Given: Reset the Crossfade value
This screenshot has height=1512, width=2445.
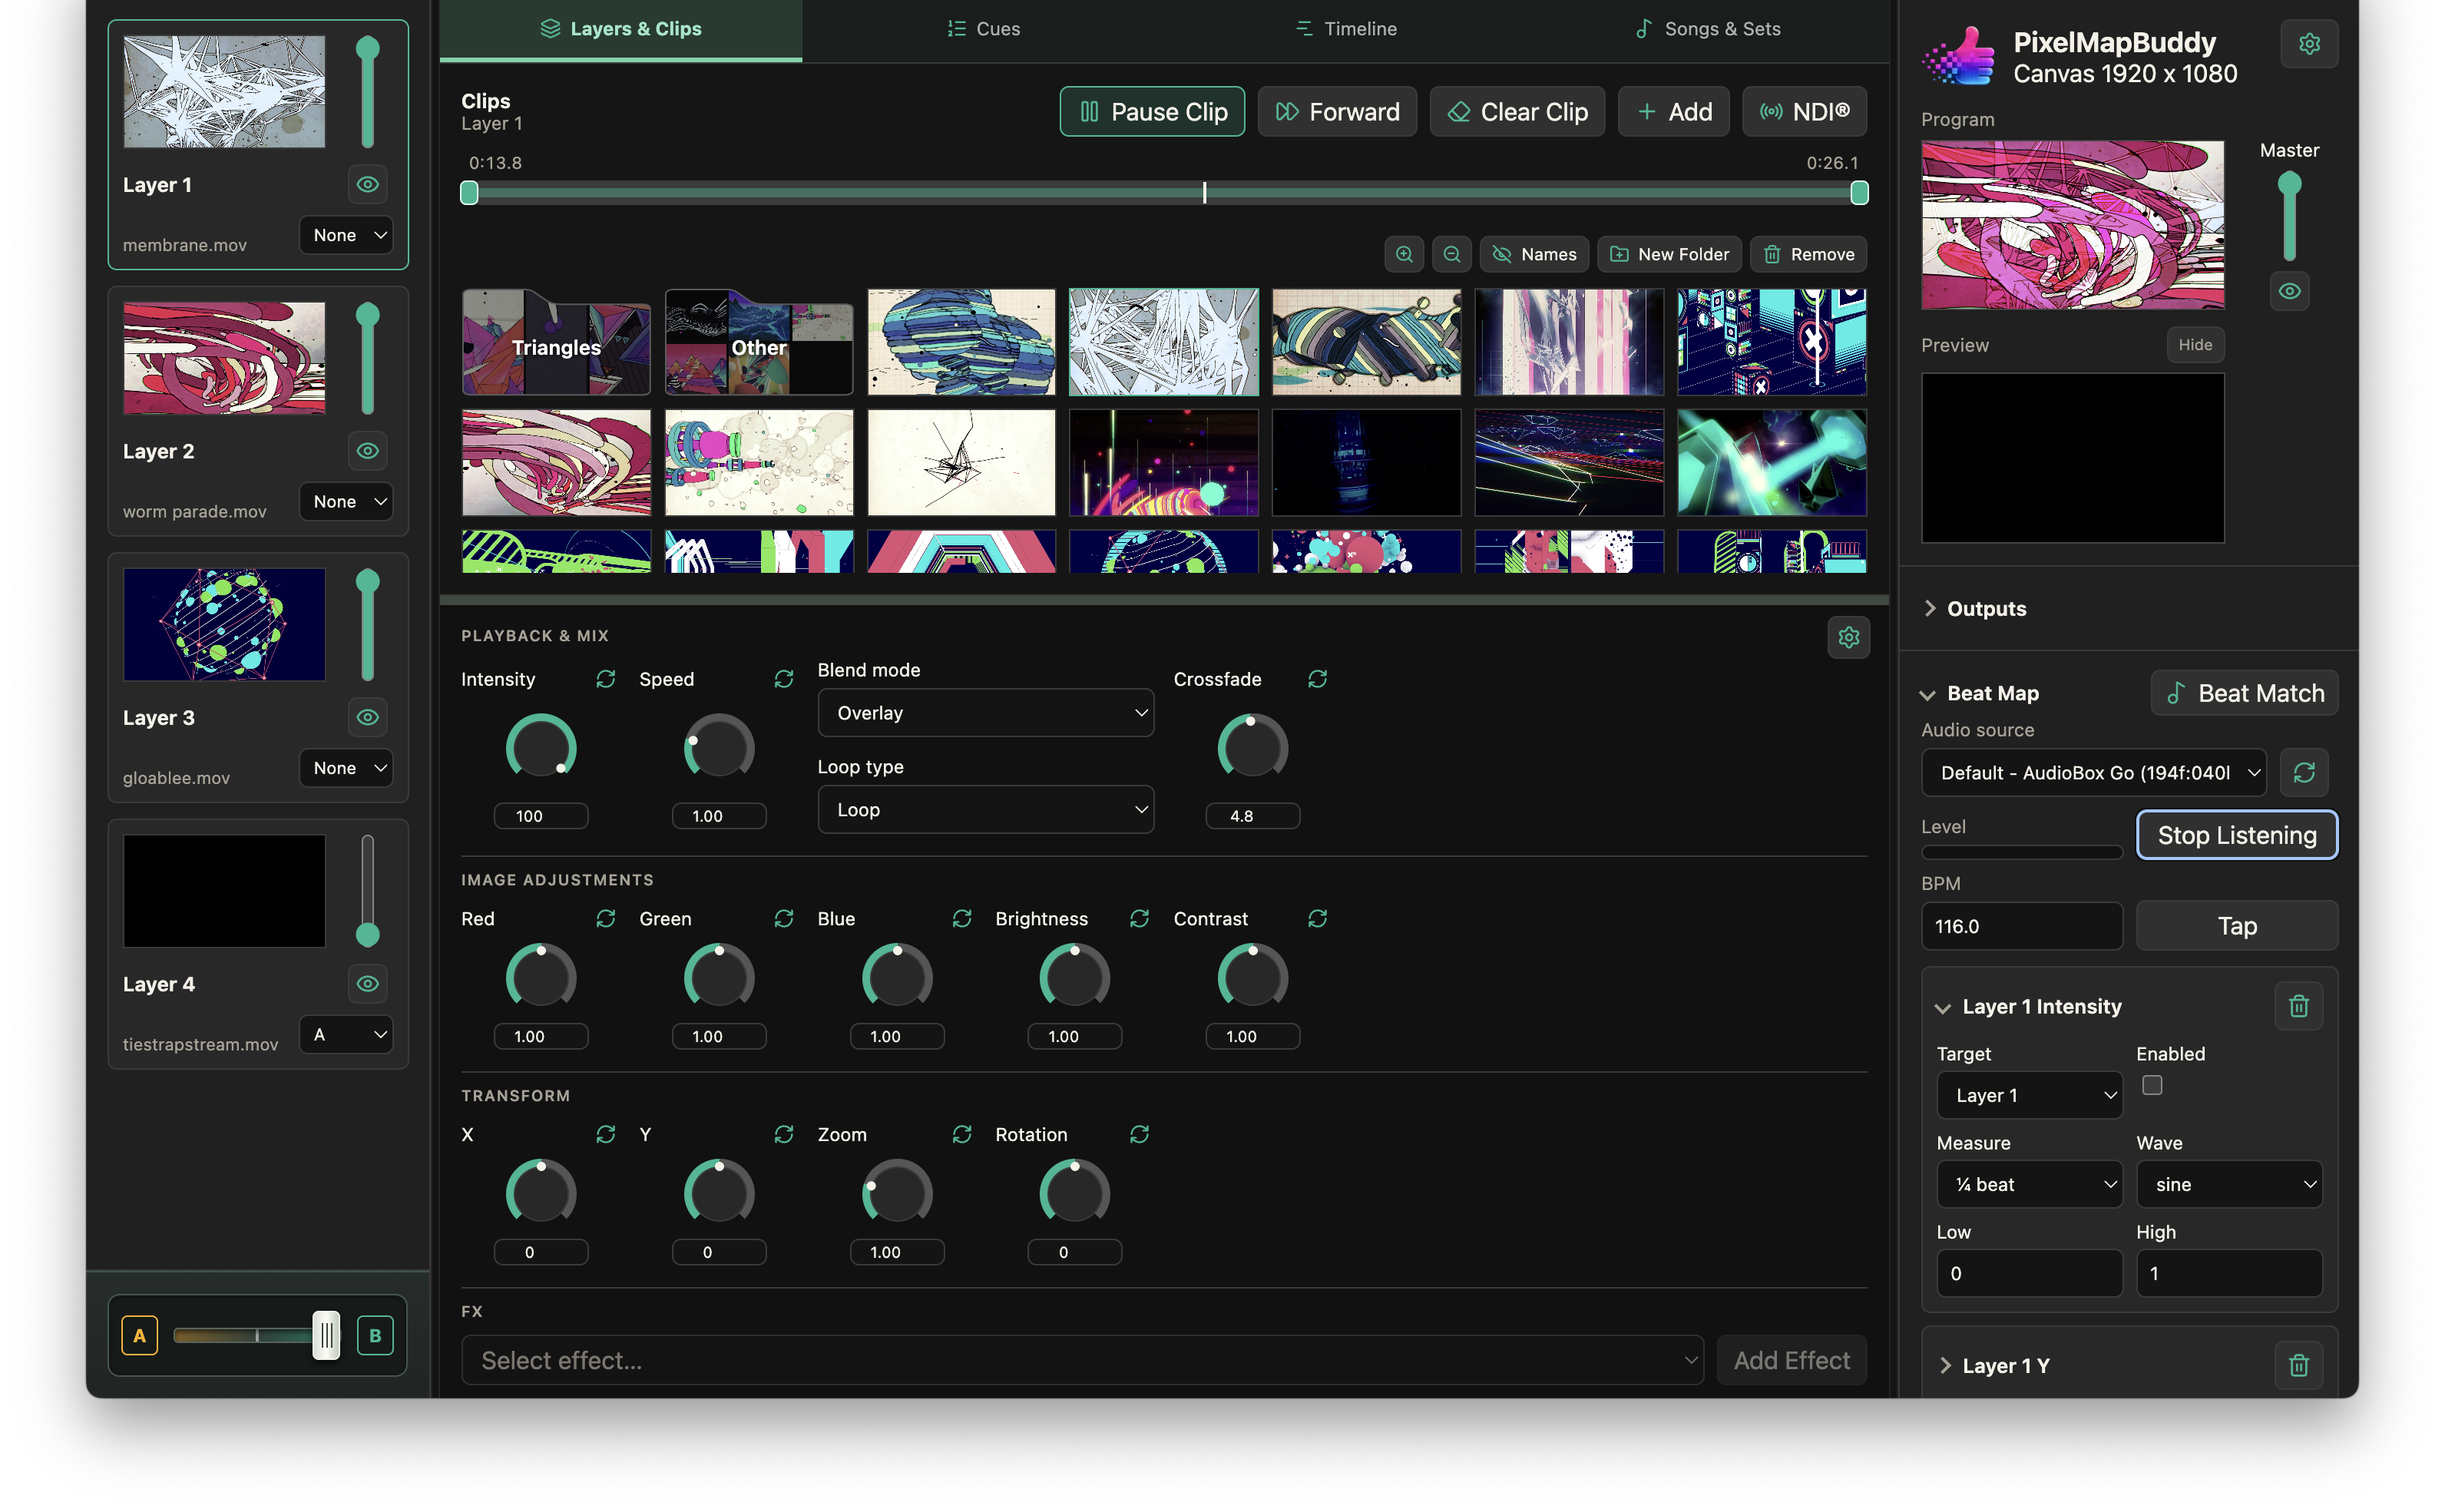Looking at the screenshot, I should tap(1317, 679).
